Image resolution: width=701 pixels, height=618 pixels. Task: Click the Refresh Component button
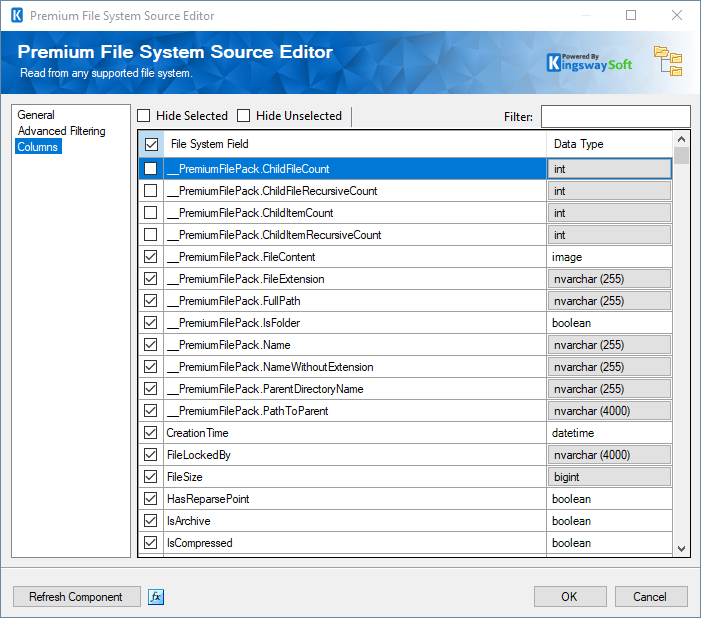76,597
